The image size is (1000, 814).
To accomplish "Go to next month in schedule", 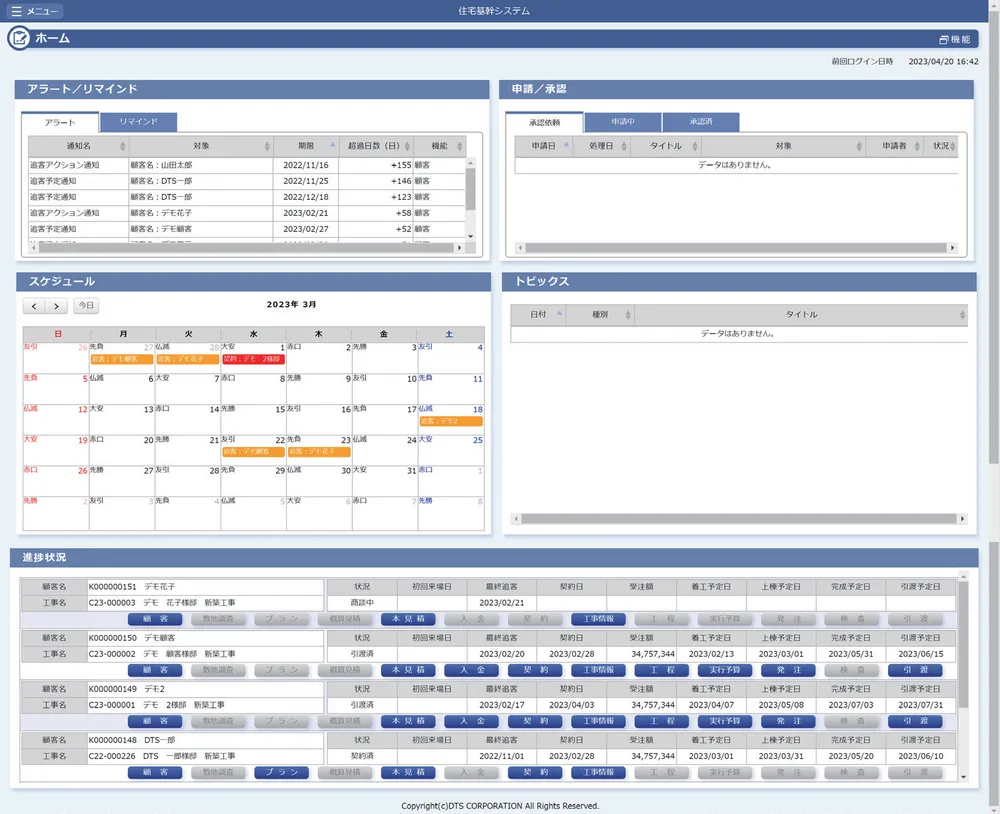I will point(56,306).
